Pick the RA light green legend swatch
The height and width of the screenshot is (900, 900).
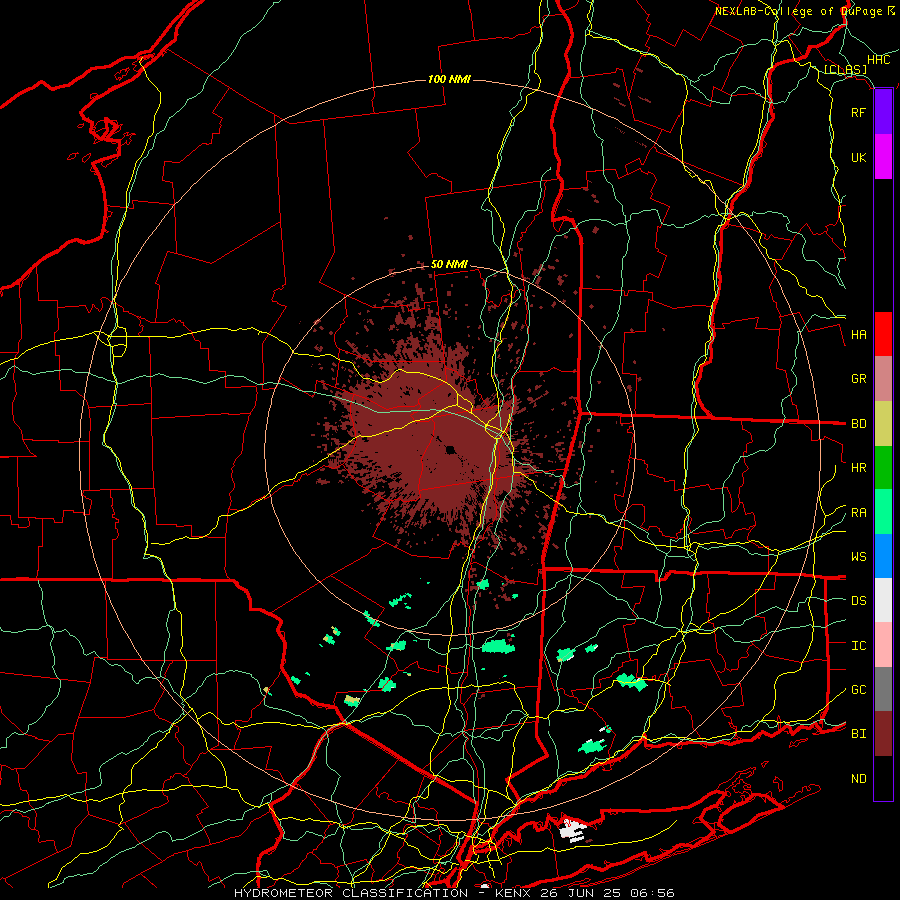883,512
